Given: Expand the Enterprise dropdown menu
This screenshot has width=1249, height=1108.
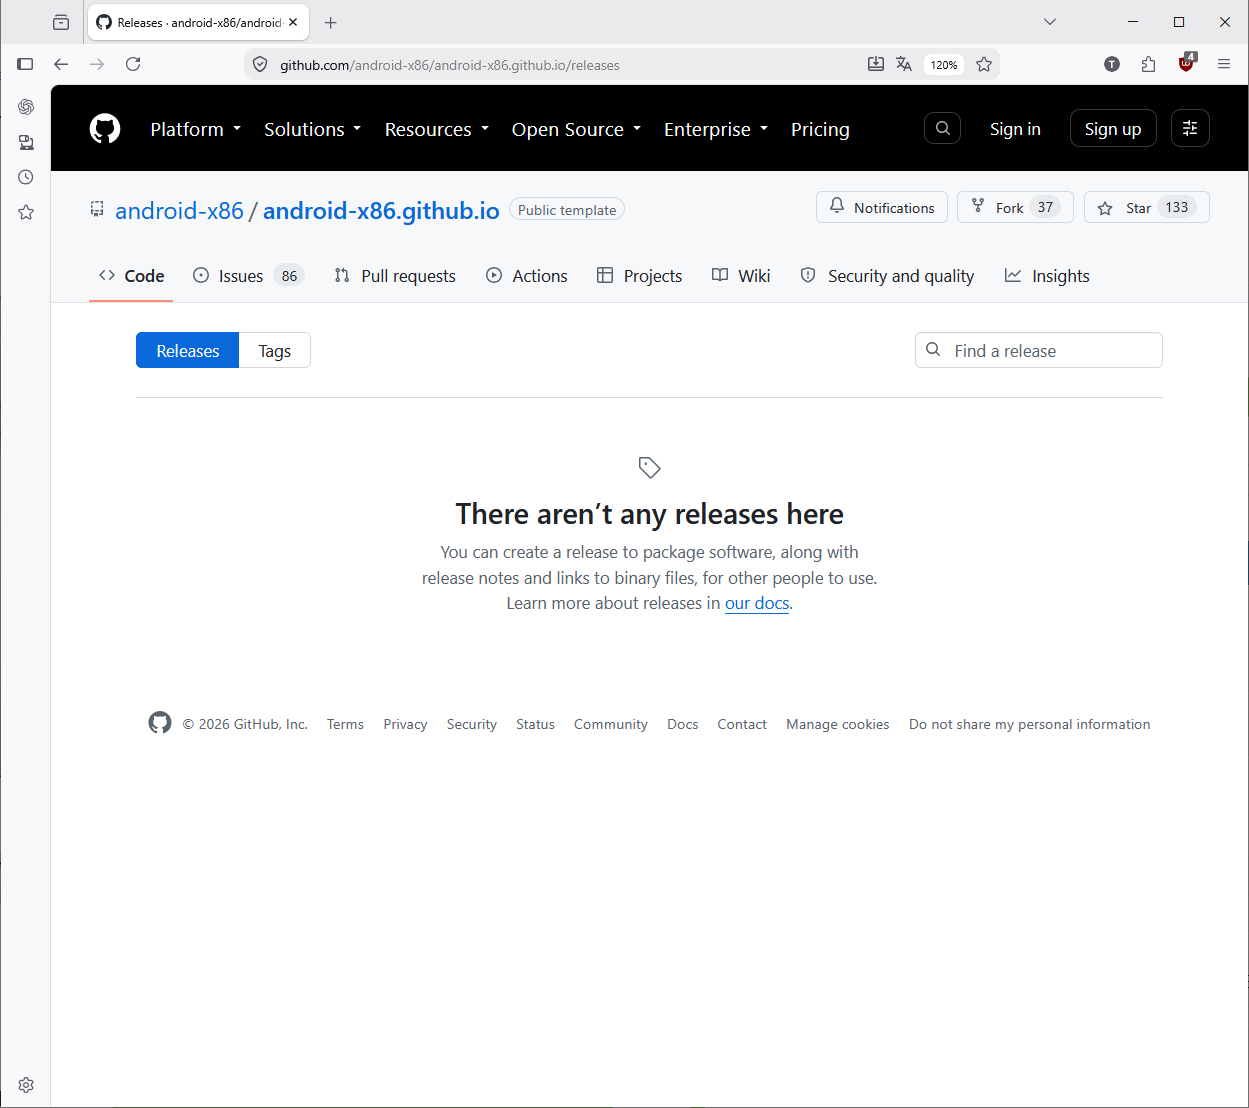Looking at the screenshot, I should pos(716,129).
